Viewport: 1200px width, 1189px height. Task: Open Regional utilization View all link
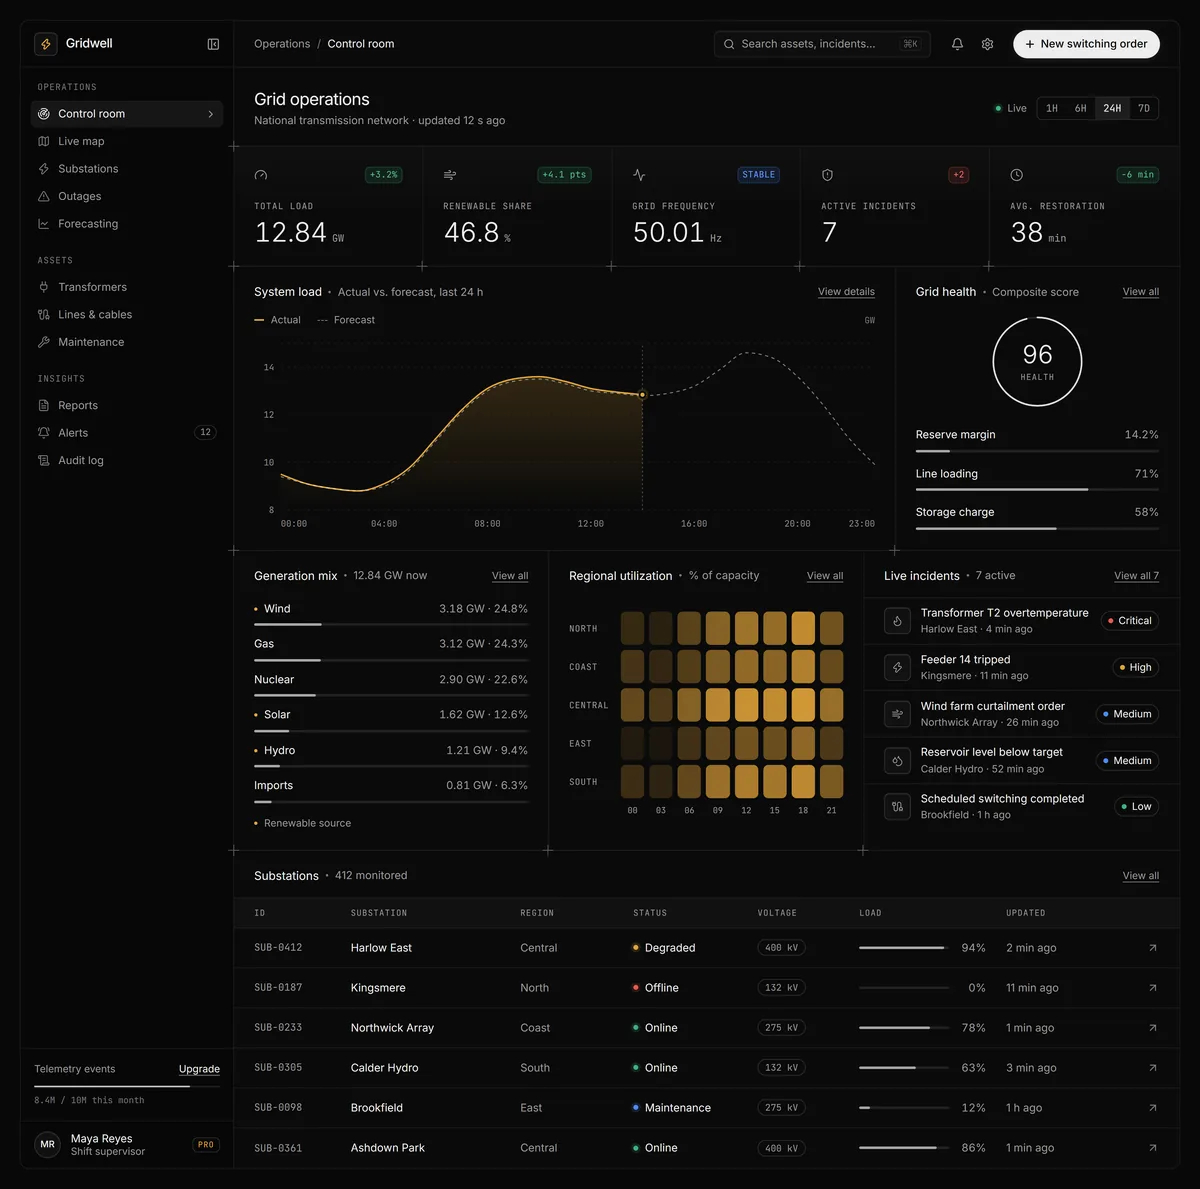pyautogui.click(x=825, y=576)
